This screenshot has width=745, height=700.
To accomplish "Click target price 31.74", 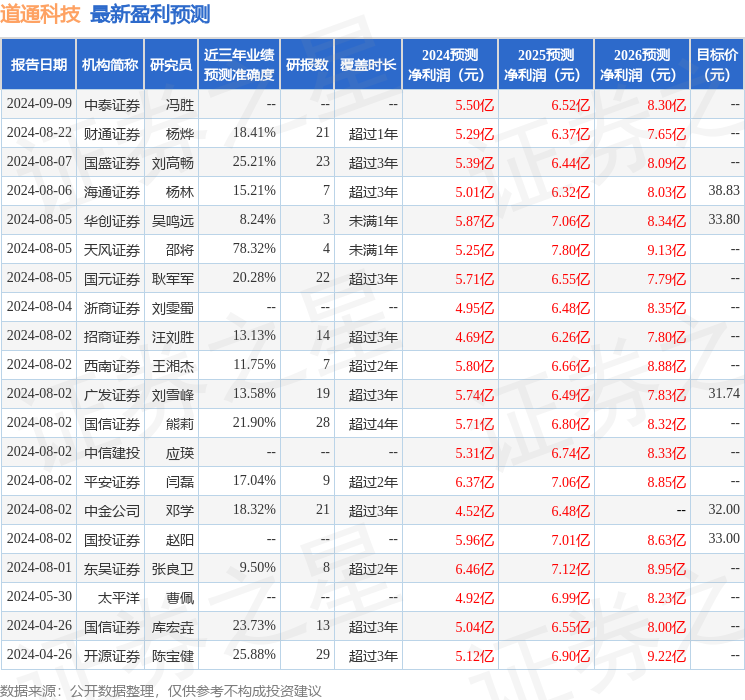I will [x=724, y=394].
